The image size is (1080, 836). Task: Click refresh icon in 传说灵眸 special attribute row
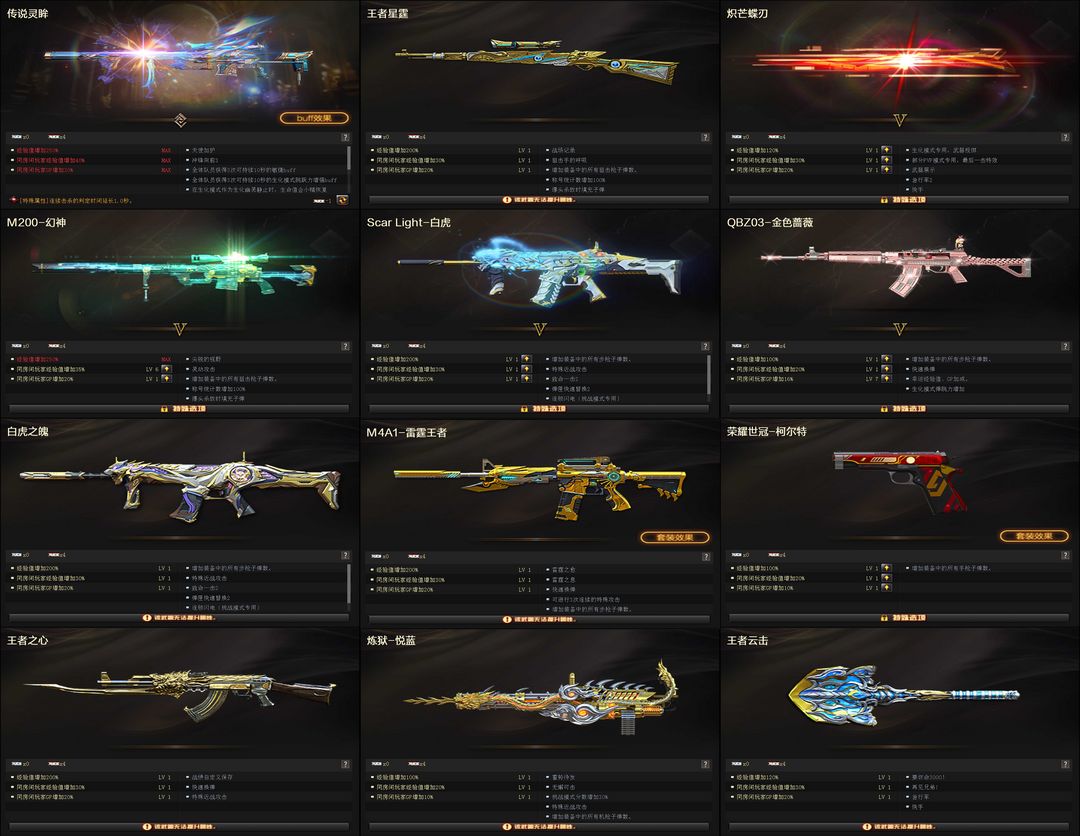[342, 200]
